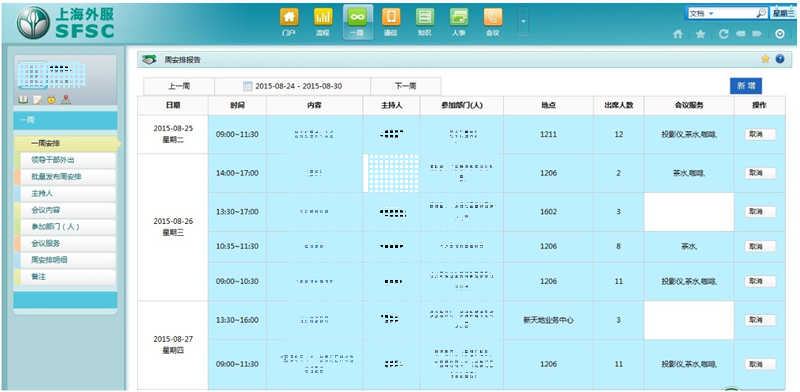Cancel the 14:00~17:00 meeting
The height and width of the screenshot is (392, 800).
(760, 173)
